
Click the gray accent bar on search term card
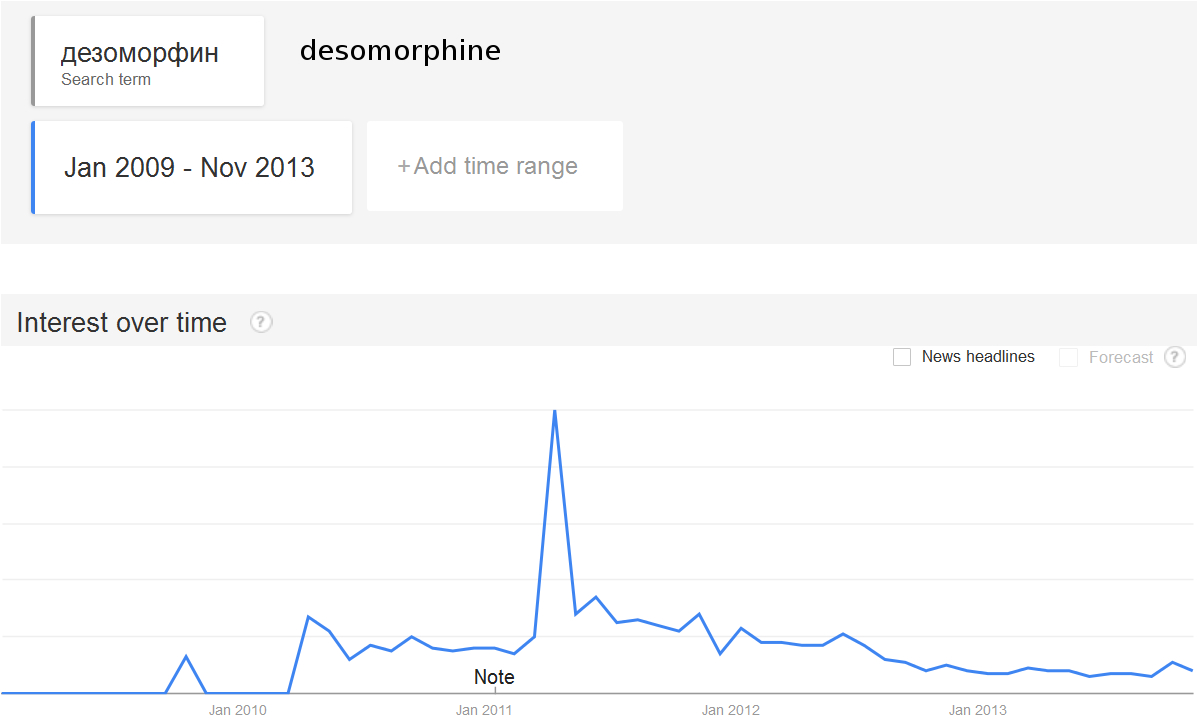33,61
